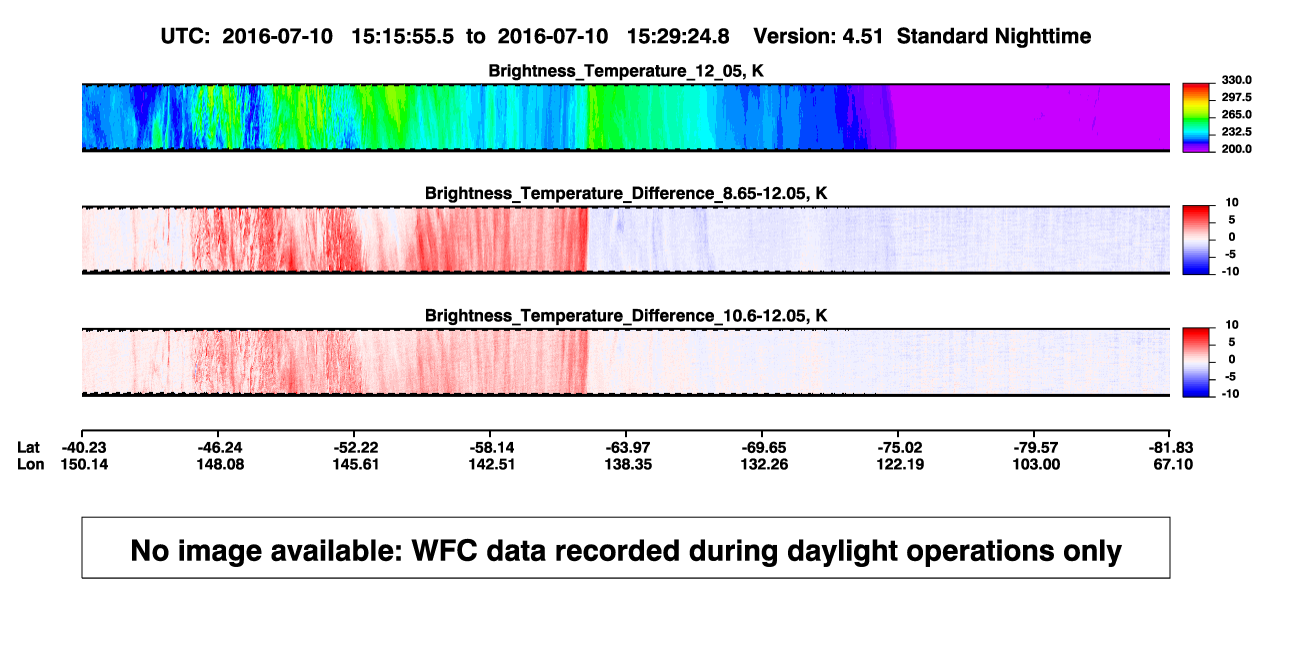1300x667 pixels.
Task: Click longitude tick value 122.19
Action: coord(899,464)
